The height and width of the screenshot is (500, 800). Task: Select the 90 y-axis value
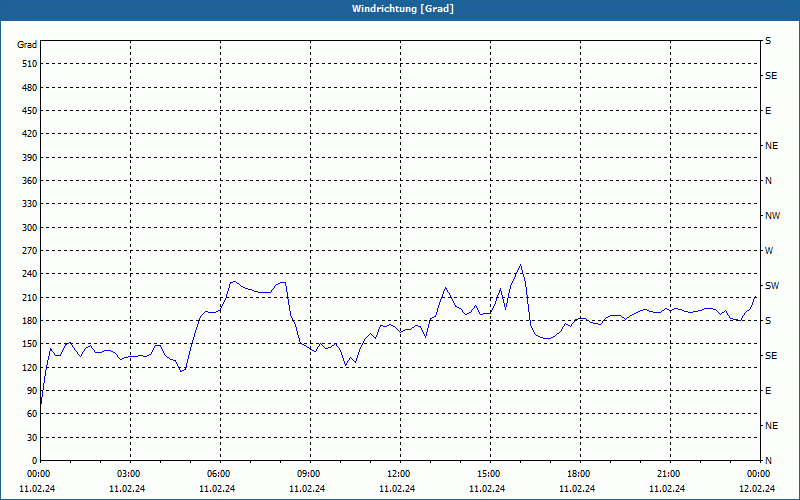[x=33, y=391]
